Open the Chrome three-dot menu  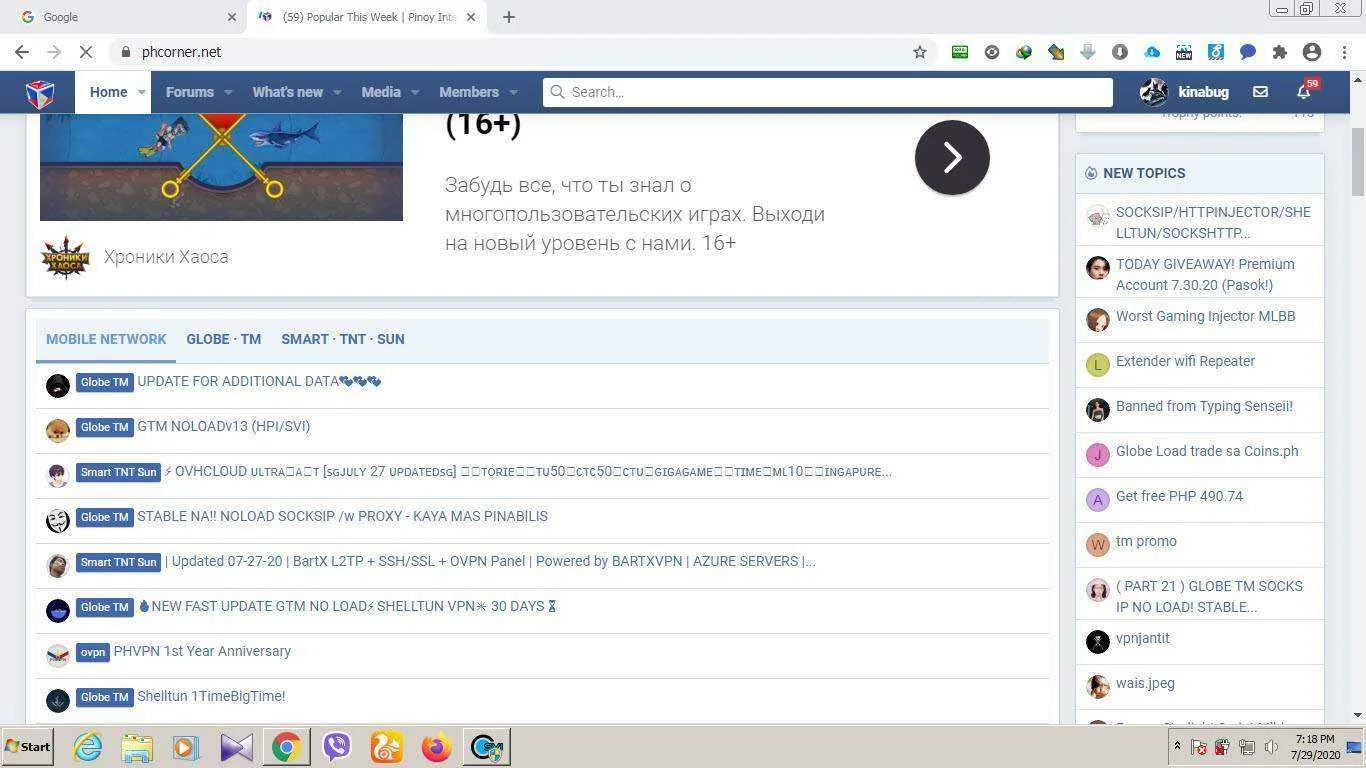click(x=1343, y=52)
